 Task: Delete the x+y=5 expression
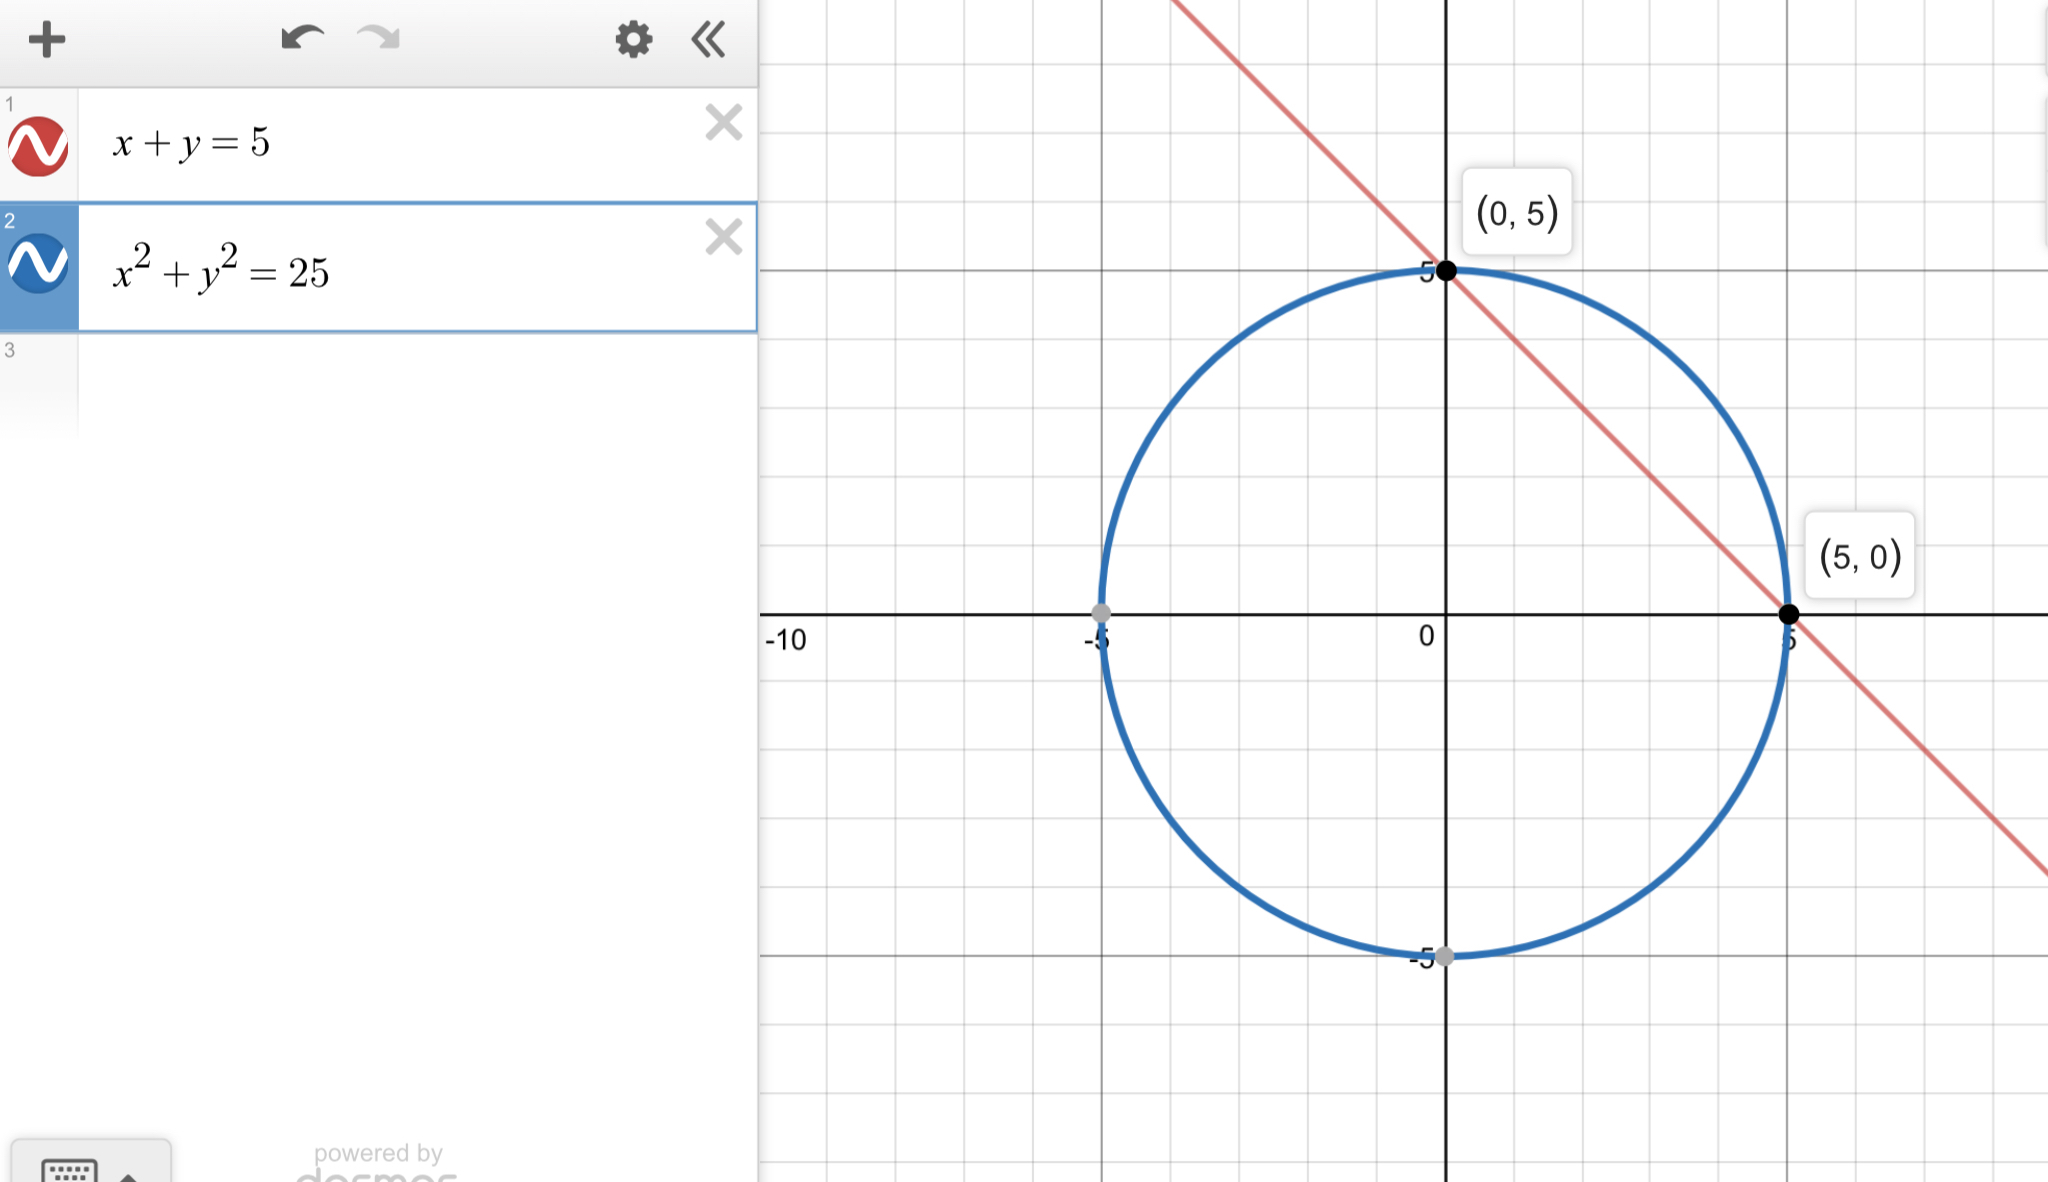pos(723,123)
